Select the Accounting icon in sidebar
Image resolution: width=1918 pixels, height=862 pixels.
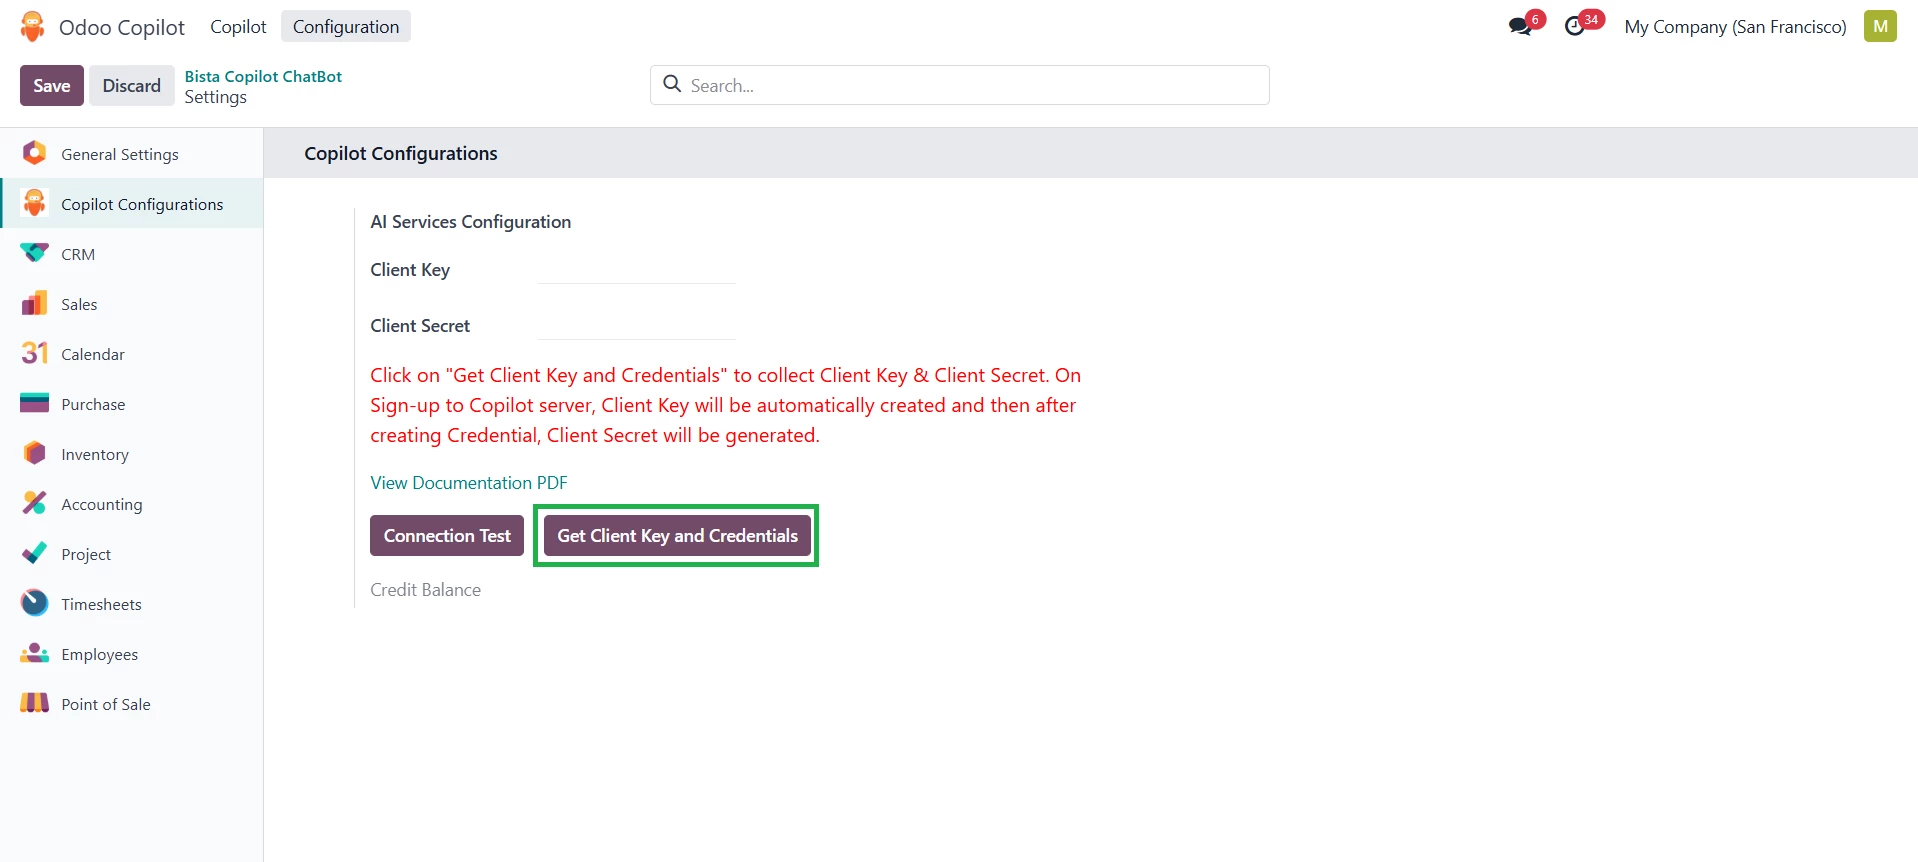pyautogui.click(x=34, y=504)
